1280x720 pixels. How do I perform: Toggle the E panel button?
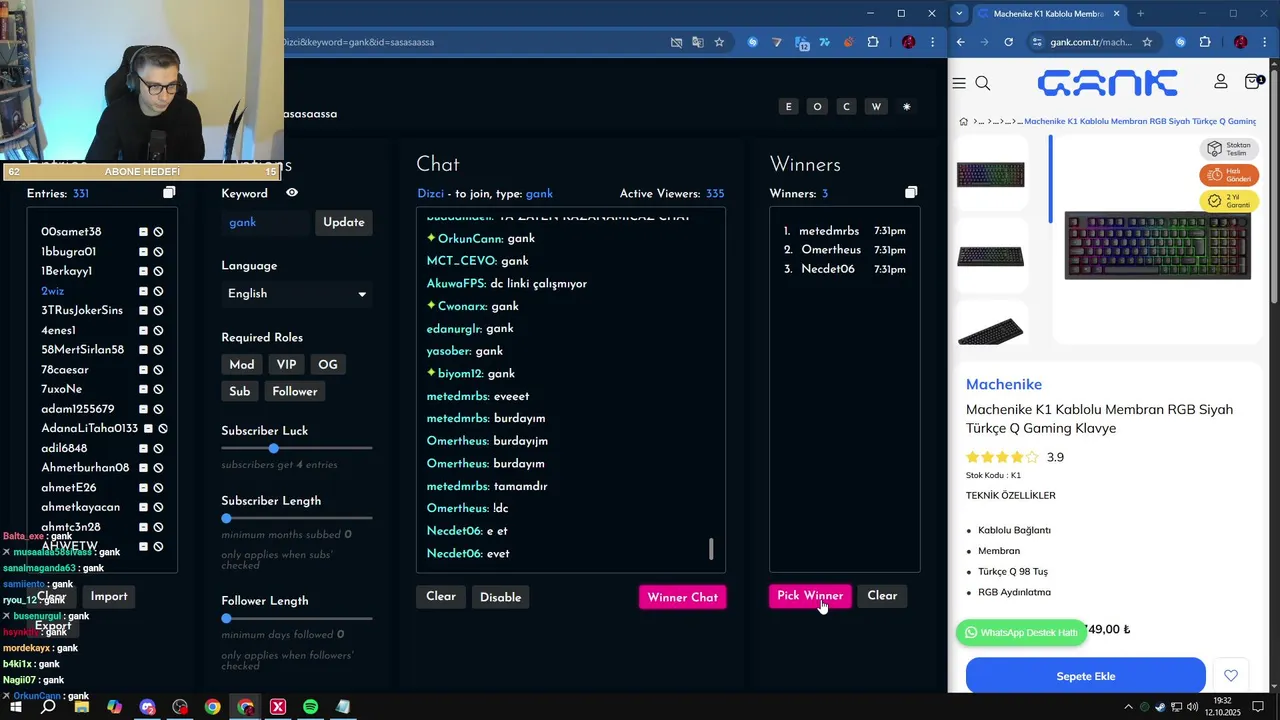click(788, 107)
